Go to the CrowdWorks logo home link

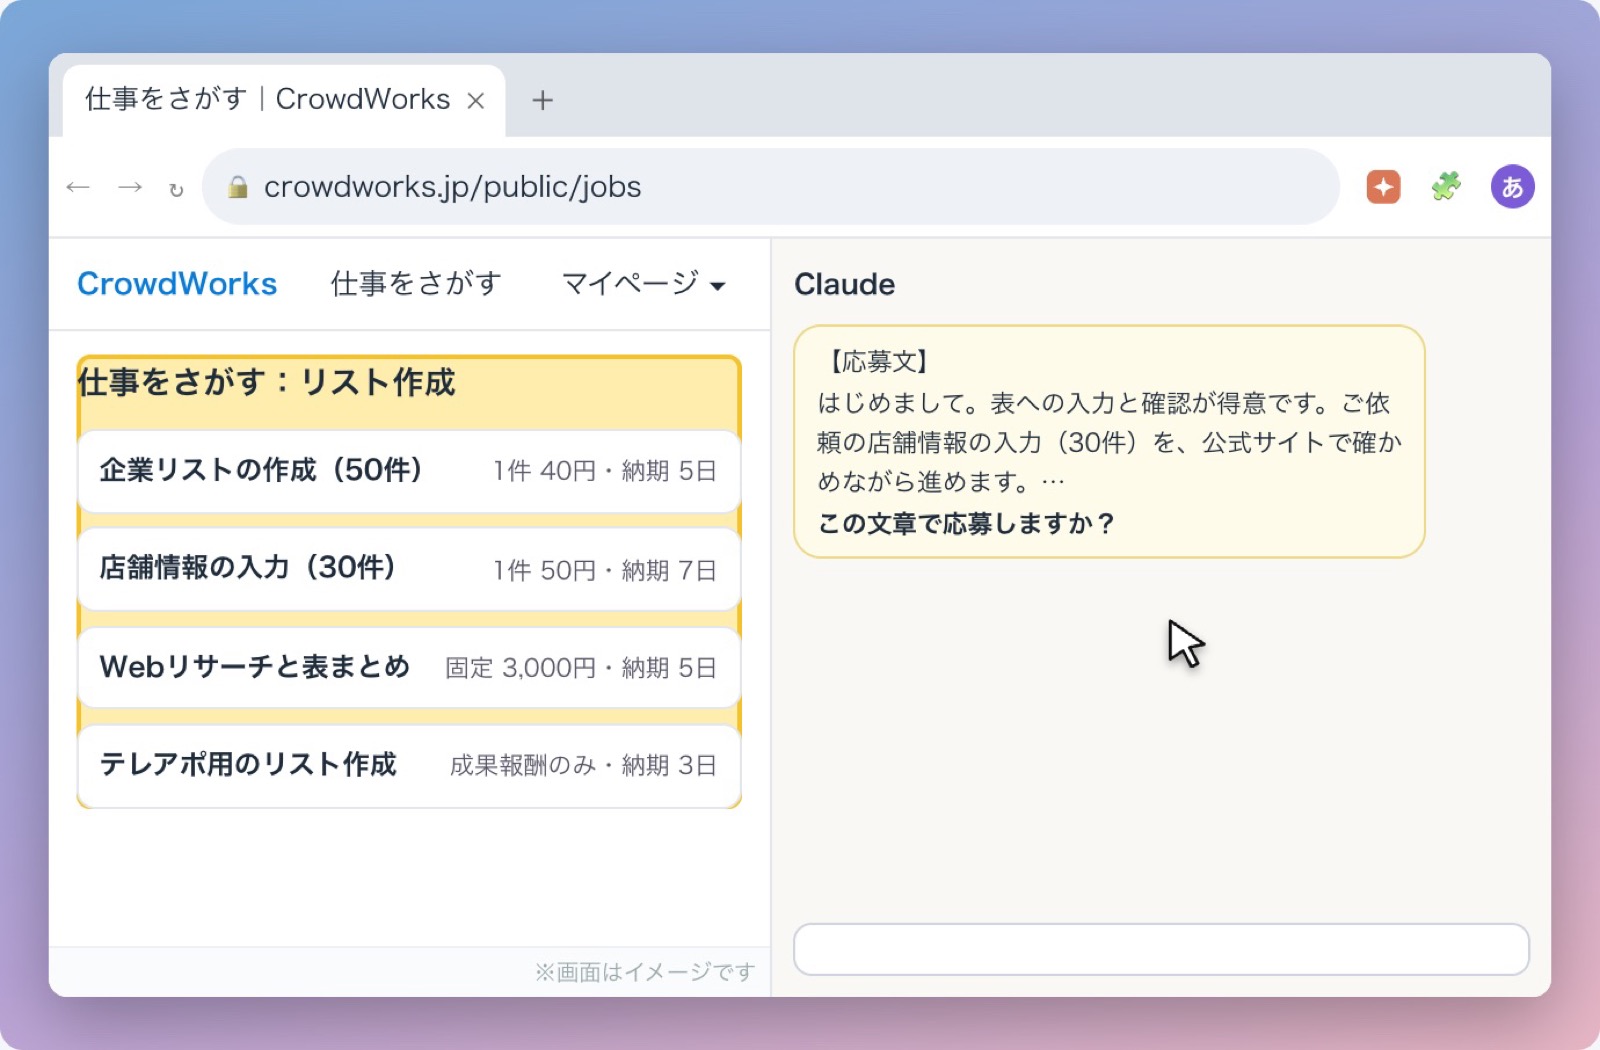click(177, 284)
